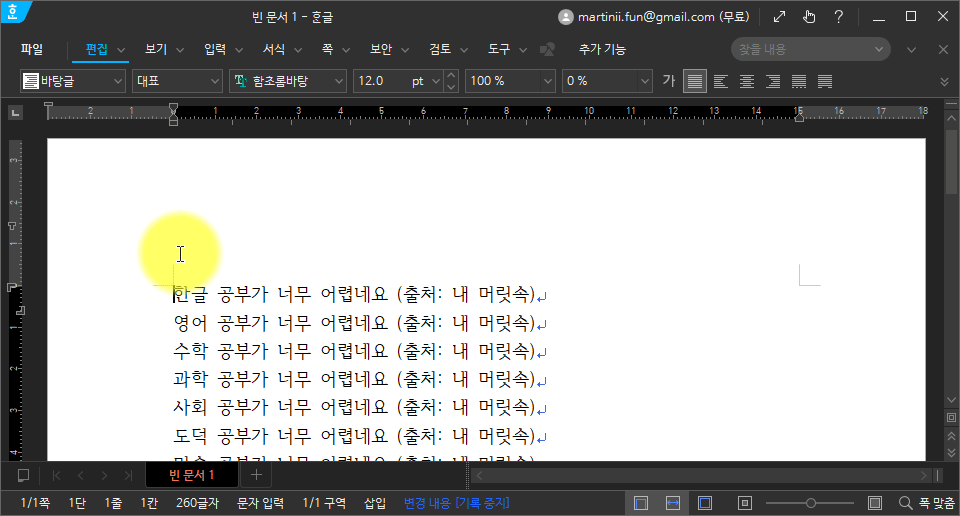Click previous page double-up arrow on scrollbar
The image size is (960, 516).
(x=951, y=436)
